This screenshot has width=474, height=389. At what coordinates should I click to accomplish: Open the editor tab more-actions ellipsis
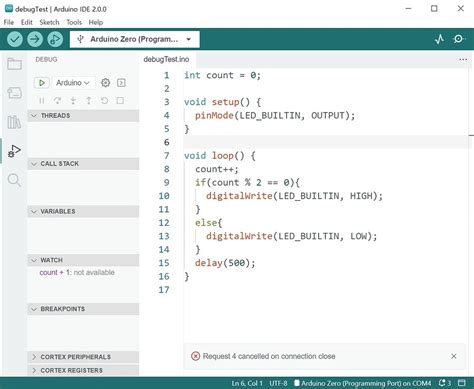point(463,59)
